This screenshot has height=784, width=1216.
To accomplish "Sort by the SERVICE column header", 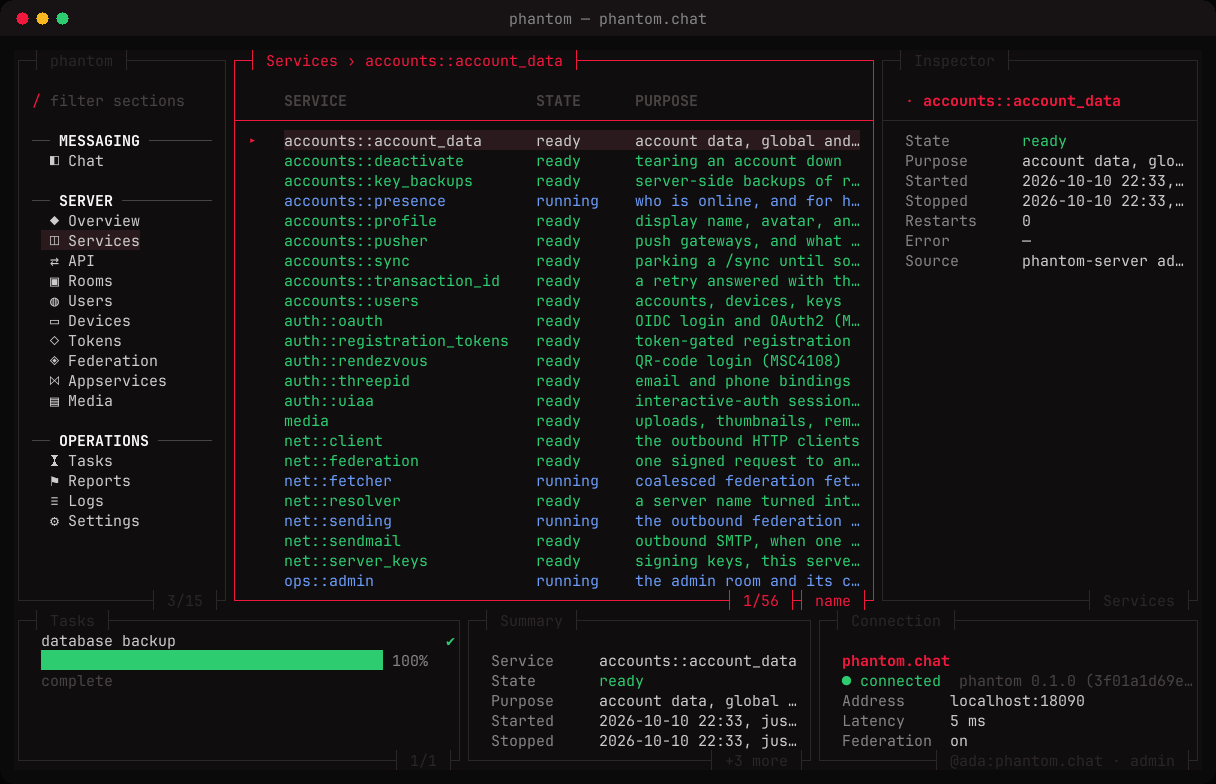I will tap(315, 101).
